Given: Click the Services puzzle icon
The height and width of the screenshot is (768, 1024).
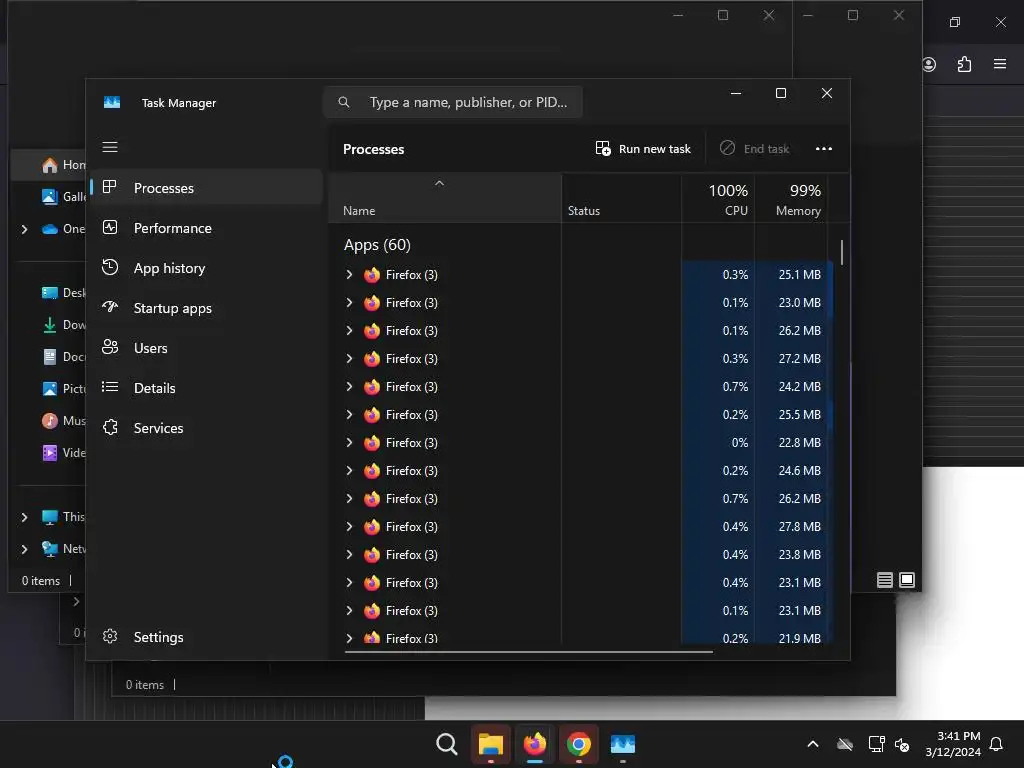Looking at the screenshot, I should click(110, 427).
